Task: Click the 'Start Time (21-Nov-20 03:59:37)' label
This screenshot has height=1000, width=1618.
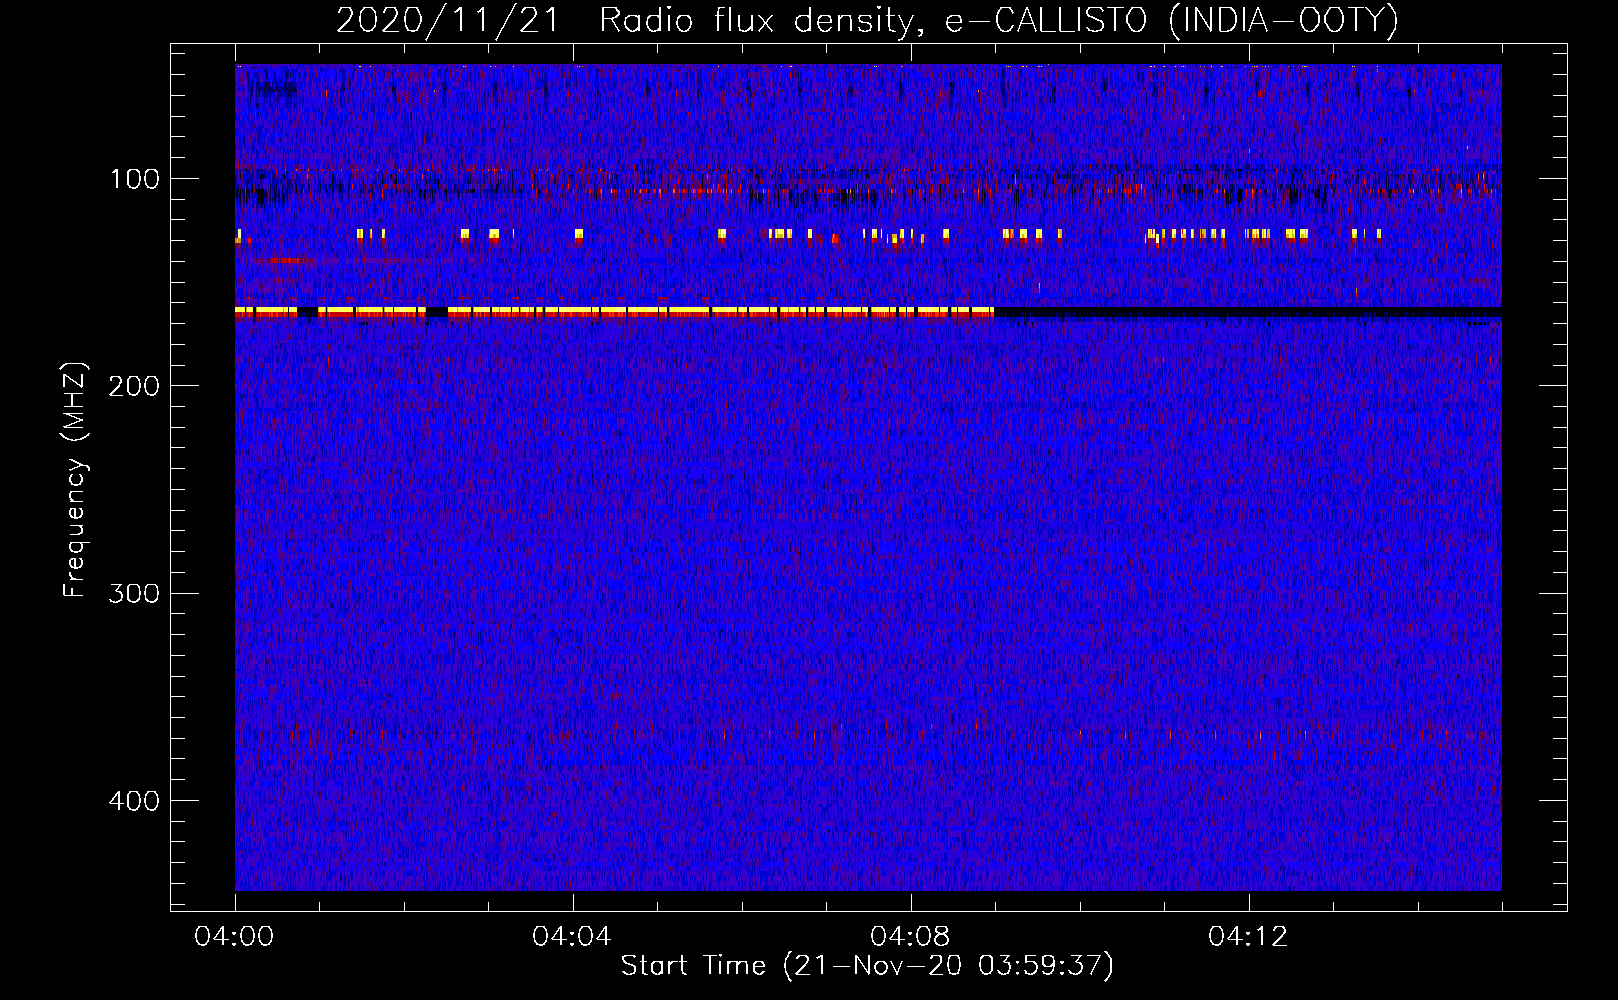Action: coord(867,966)
